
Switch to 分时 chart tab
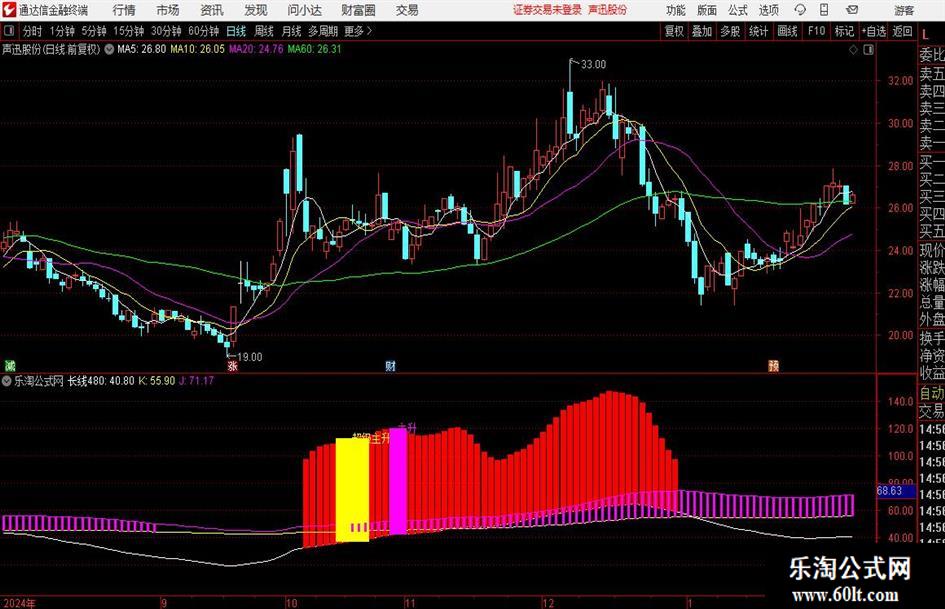[x=33, y=31]
